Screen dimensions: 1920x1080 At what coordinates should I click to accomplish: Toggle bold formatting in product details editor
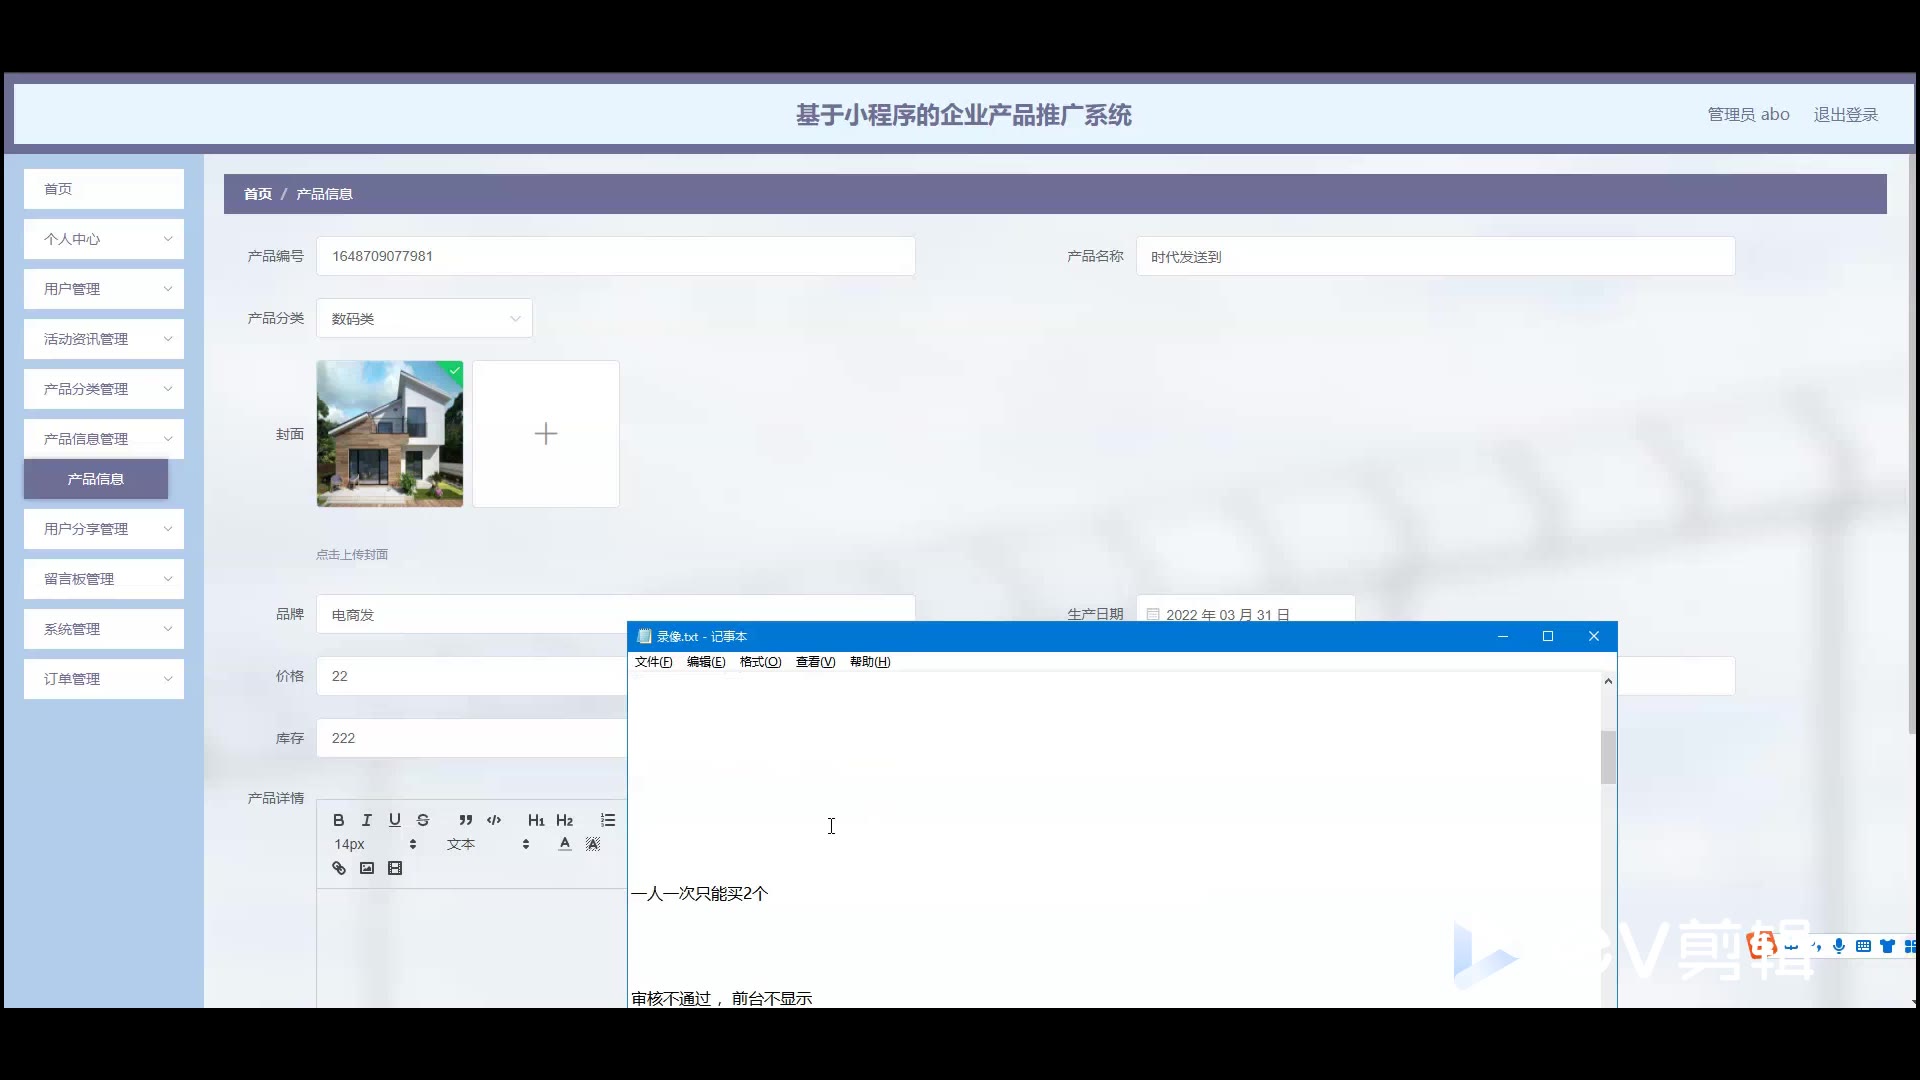click(x=338, y=820)
